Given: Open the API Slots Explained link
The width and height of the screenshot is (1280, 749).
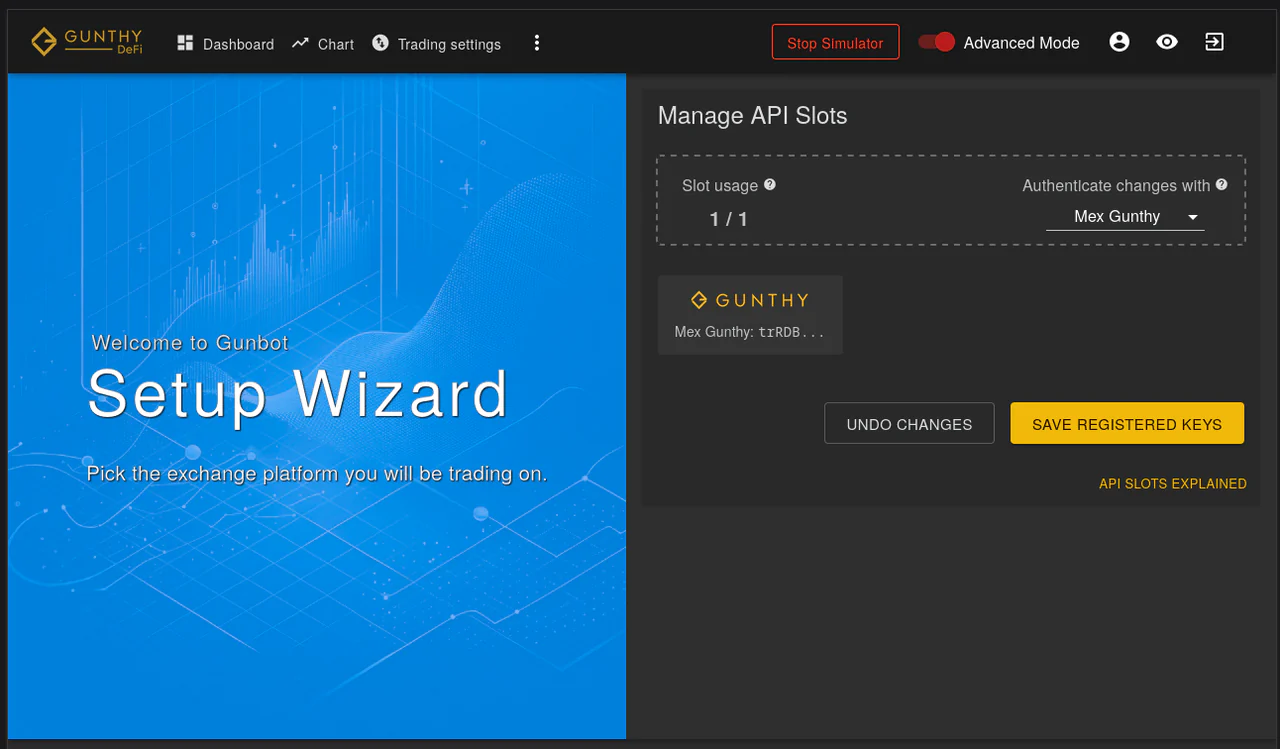Looking at the screenshot, I should [x=1172, y=484].
